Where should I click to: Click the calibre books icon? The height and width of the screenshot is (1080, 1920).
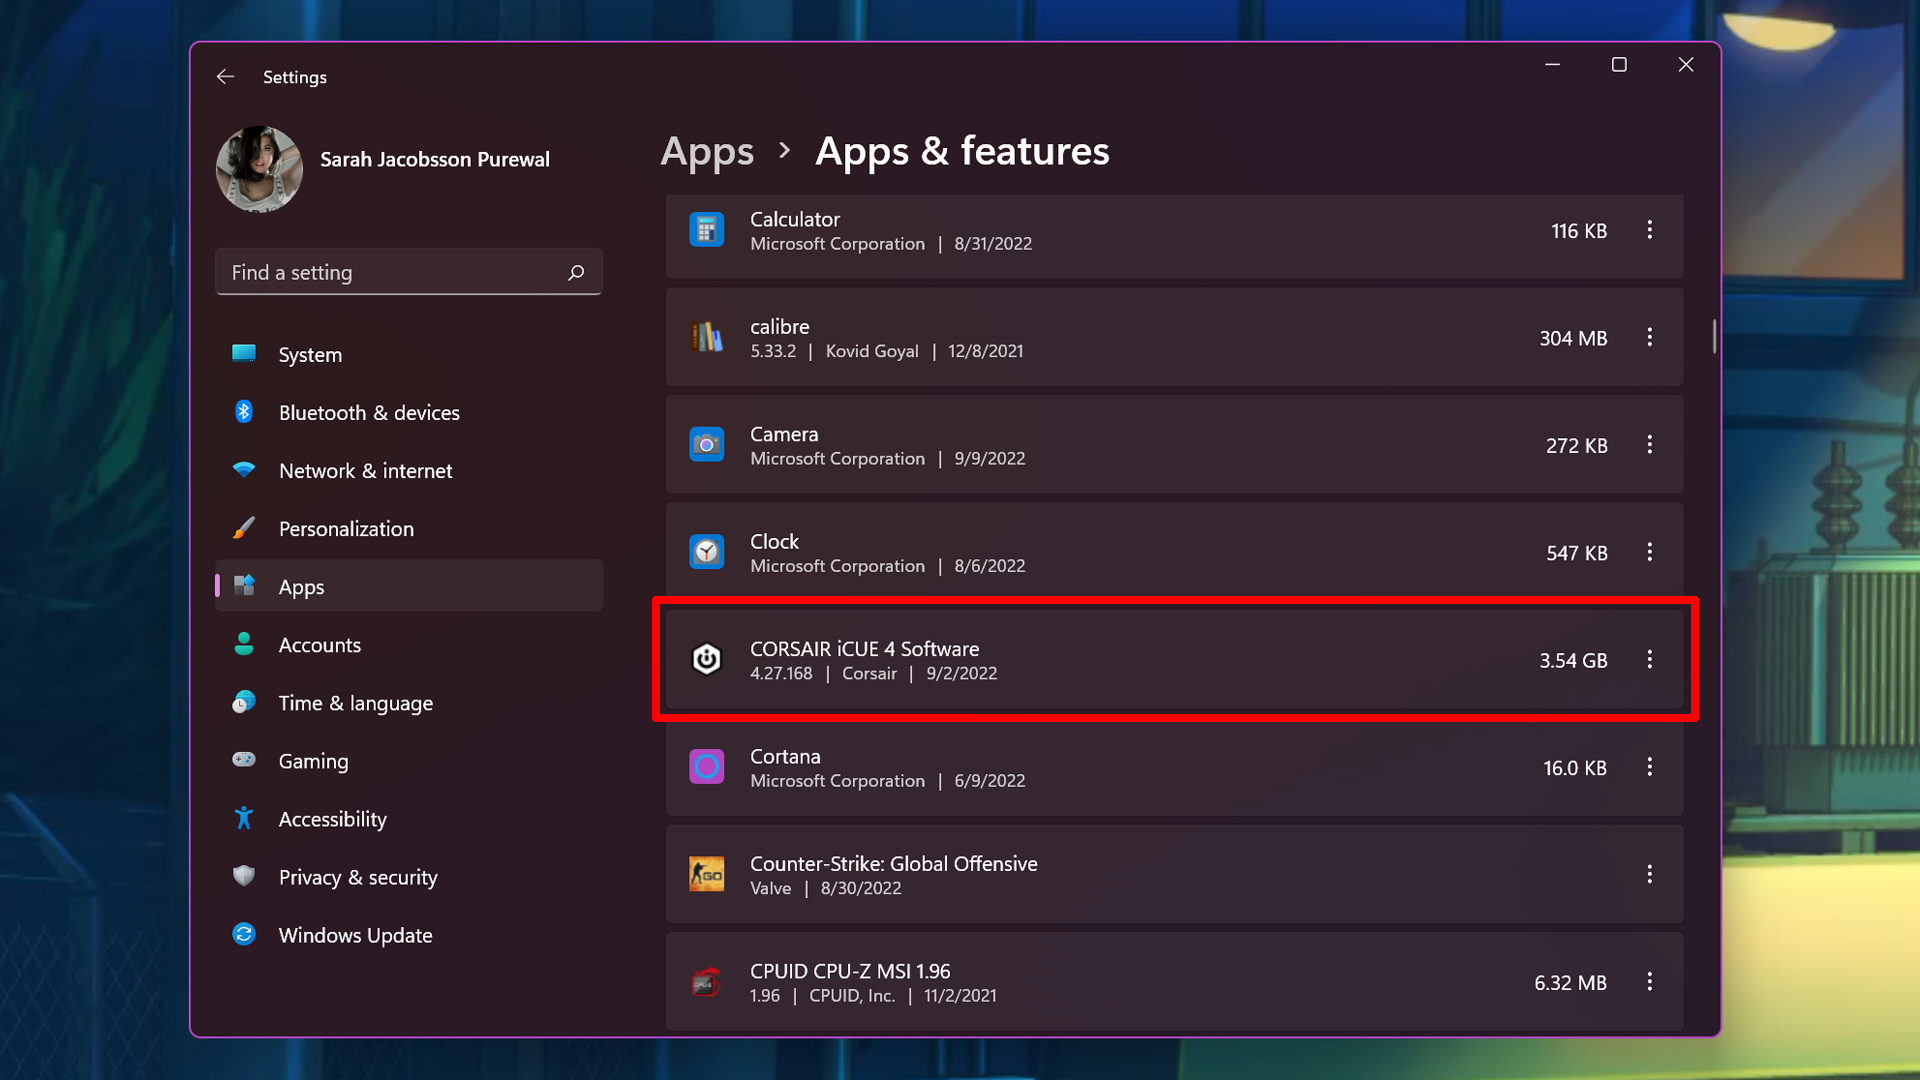coord(707,337)
